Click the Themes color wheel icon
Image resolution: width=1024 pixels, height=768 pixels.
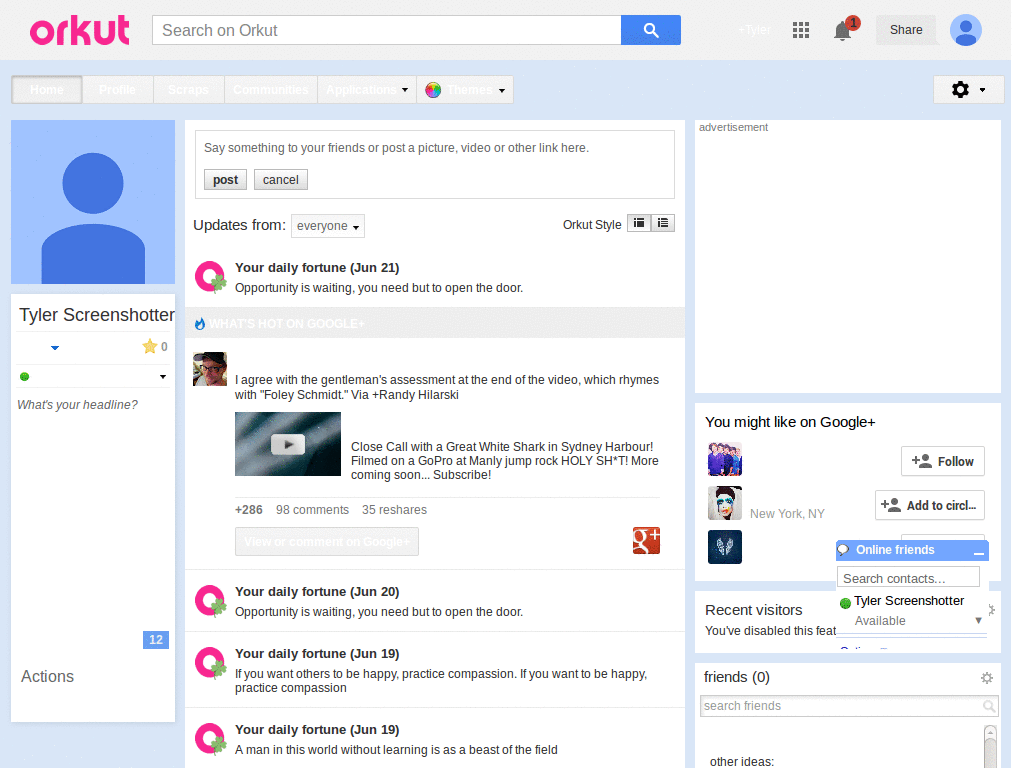[433, 90]
